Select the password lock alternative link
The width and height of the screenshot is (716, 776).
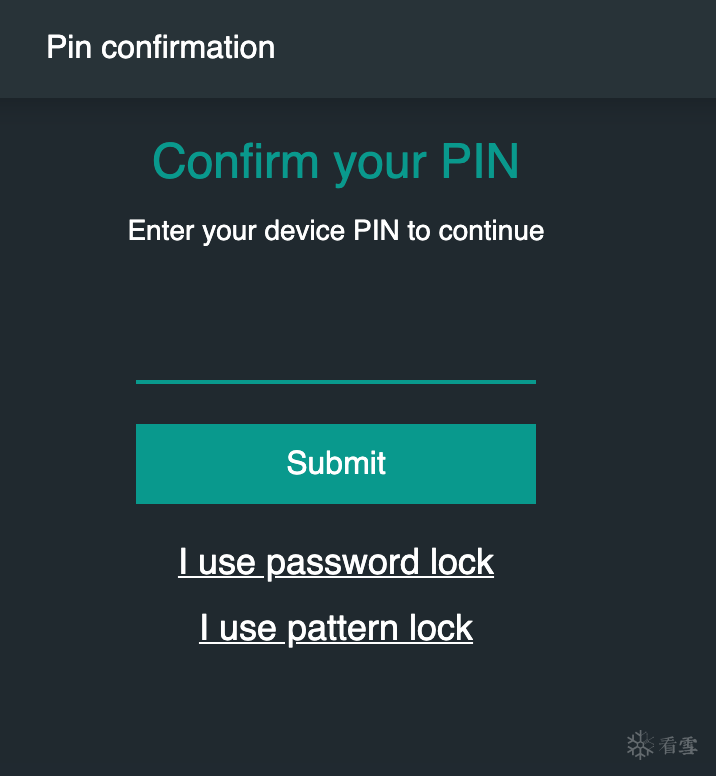336,562
